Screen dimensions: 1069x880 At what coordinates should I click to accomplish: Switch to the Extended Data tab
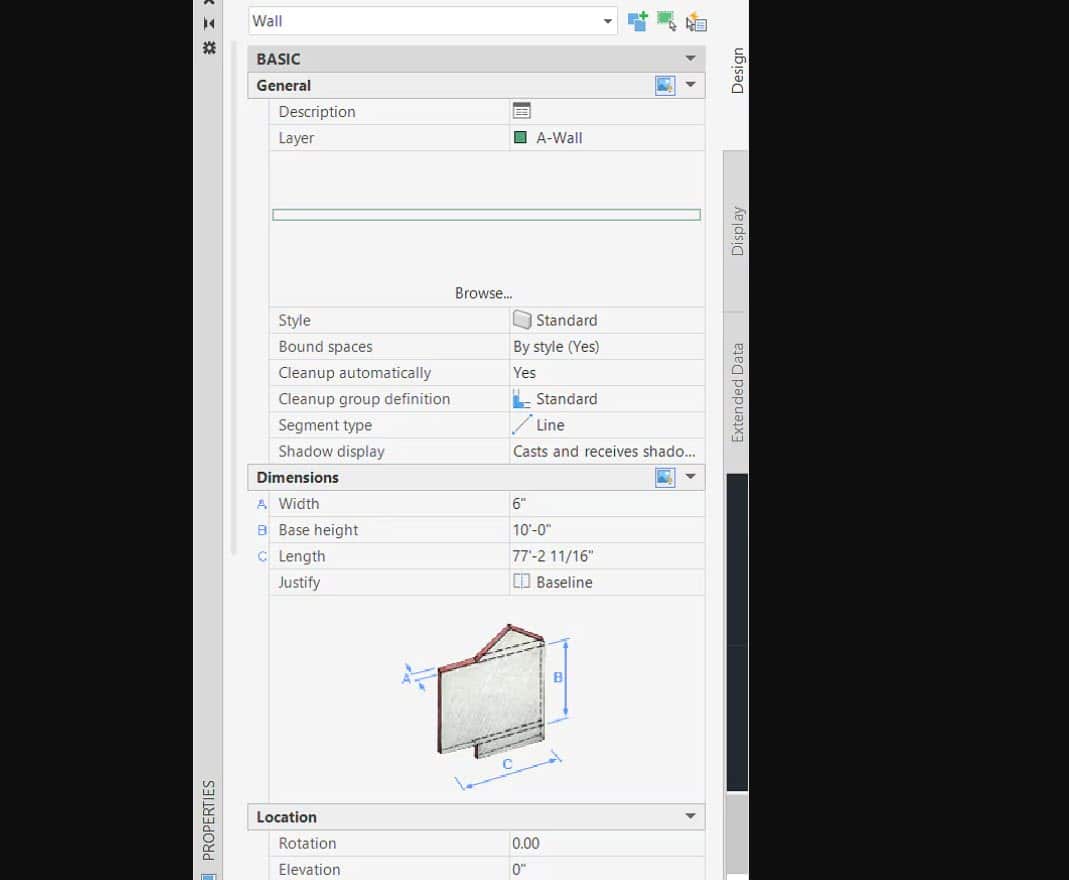737,392
